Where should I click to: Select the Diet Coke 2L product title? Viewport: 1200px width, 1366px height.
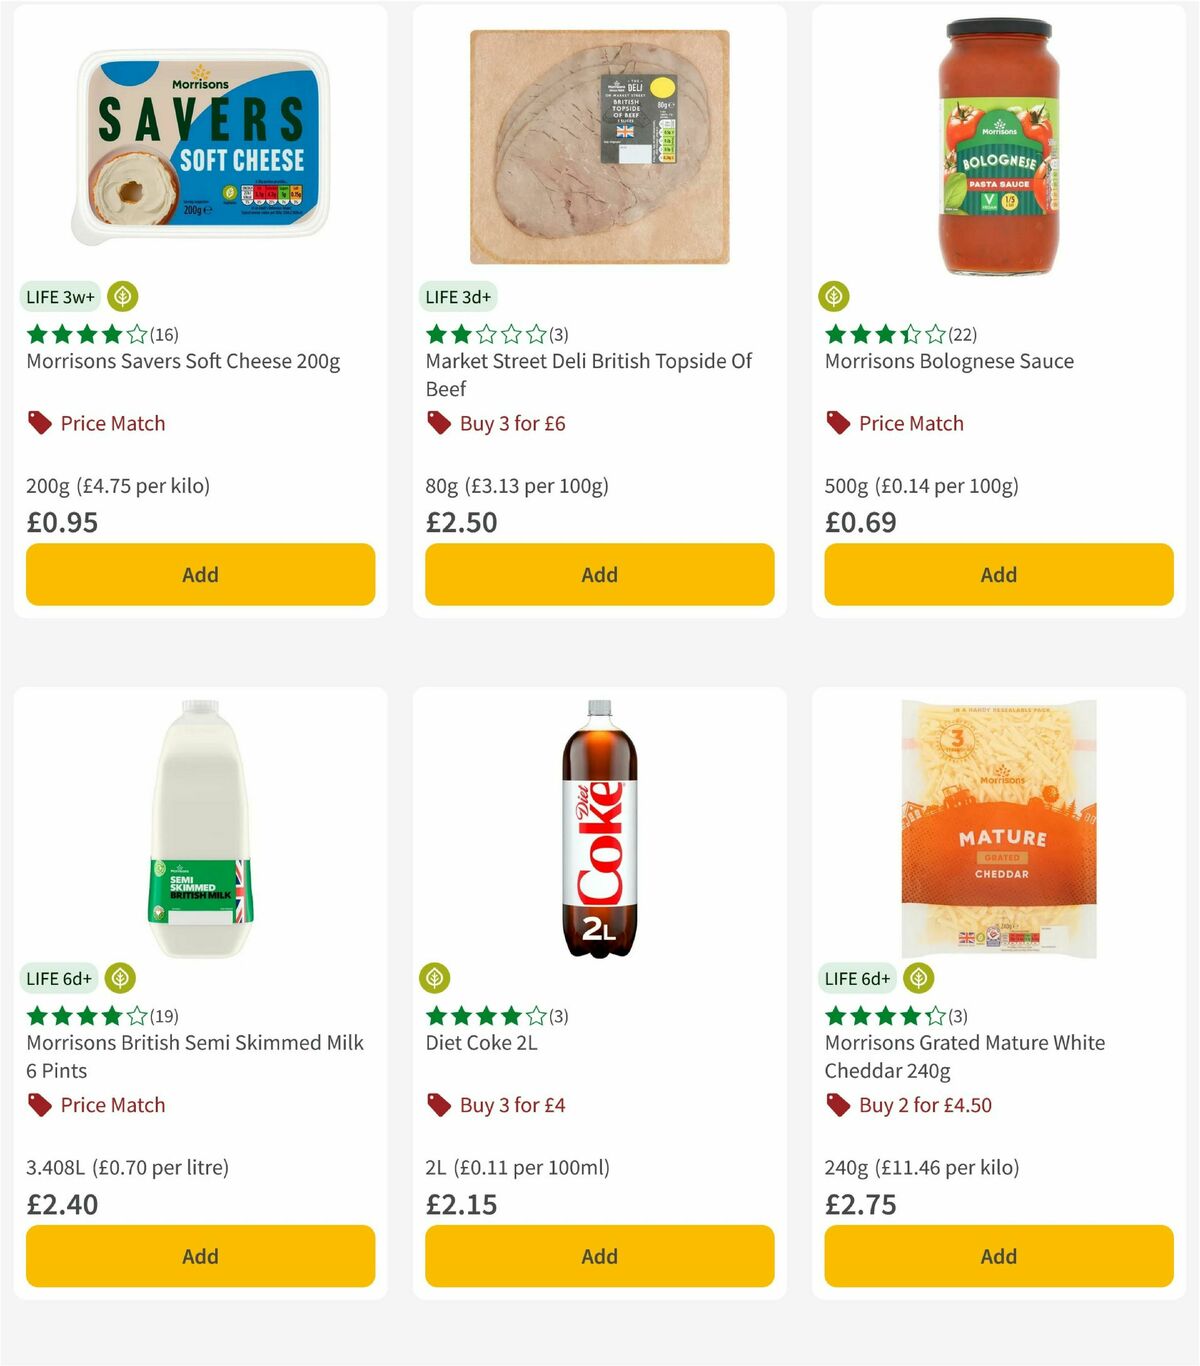click(x=480, y=1042)
